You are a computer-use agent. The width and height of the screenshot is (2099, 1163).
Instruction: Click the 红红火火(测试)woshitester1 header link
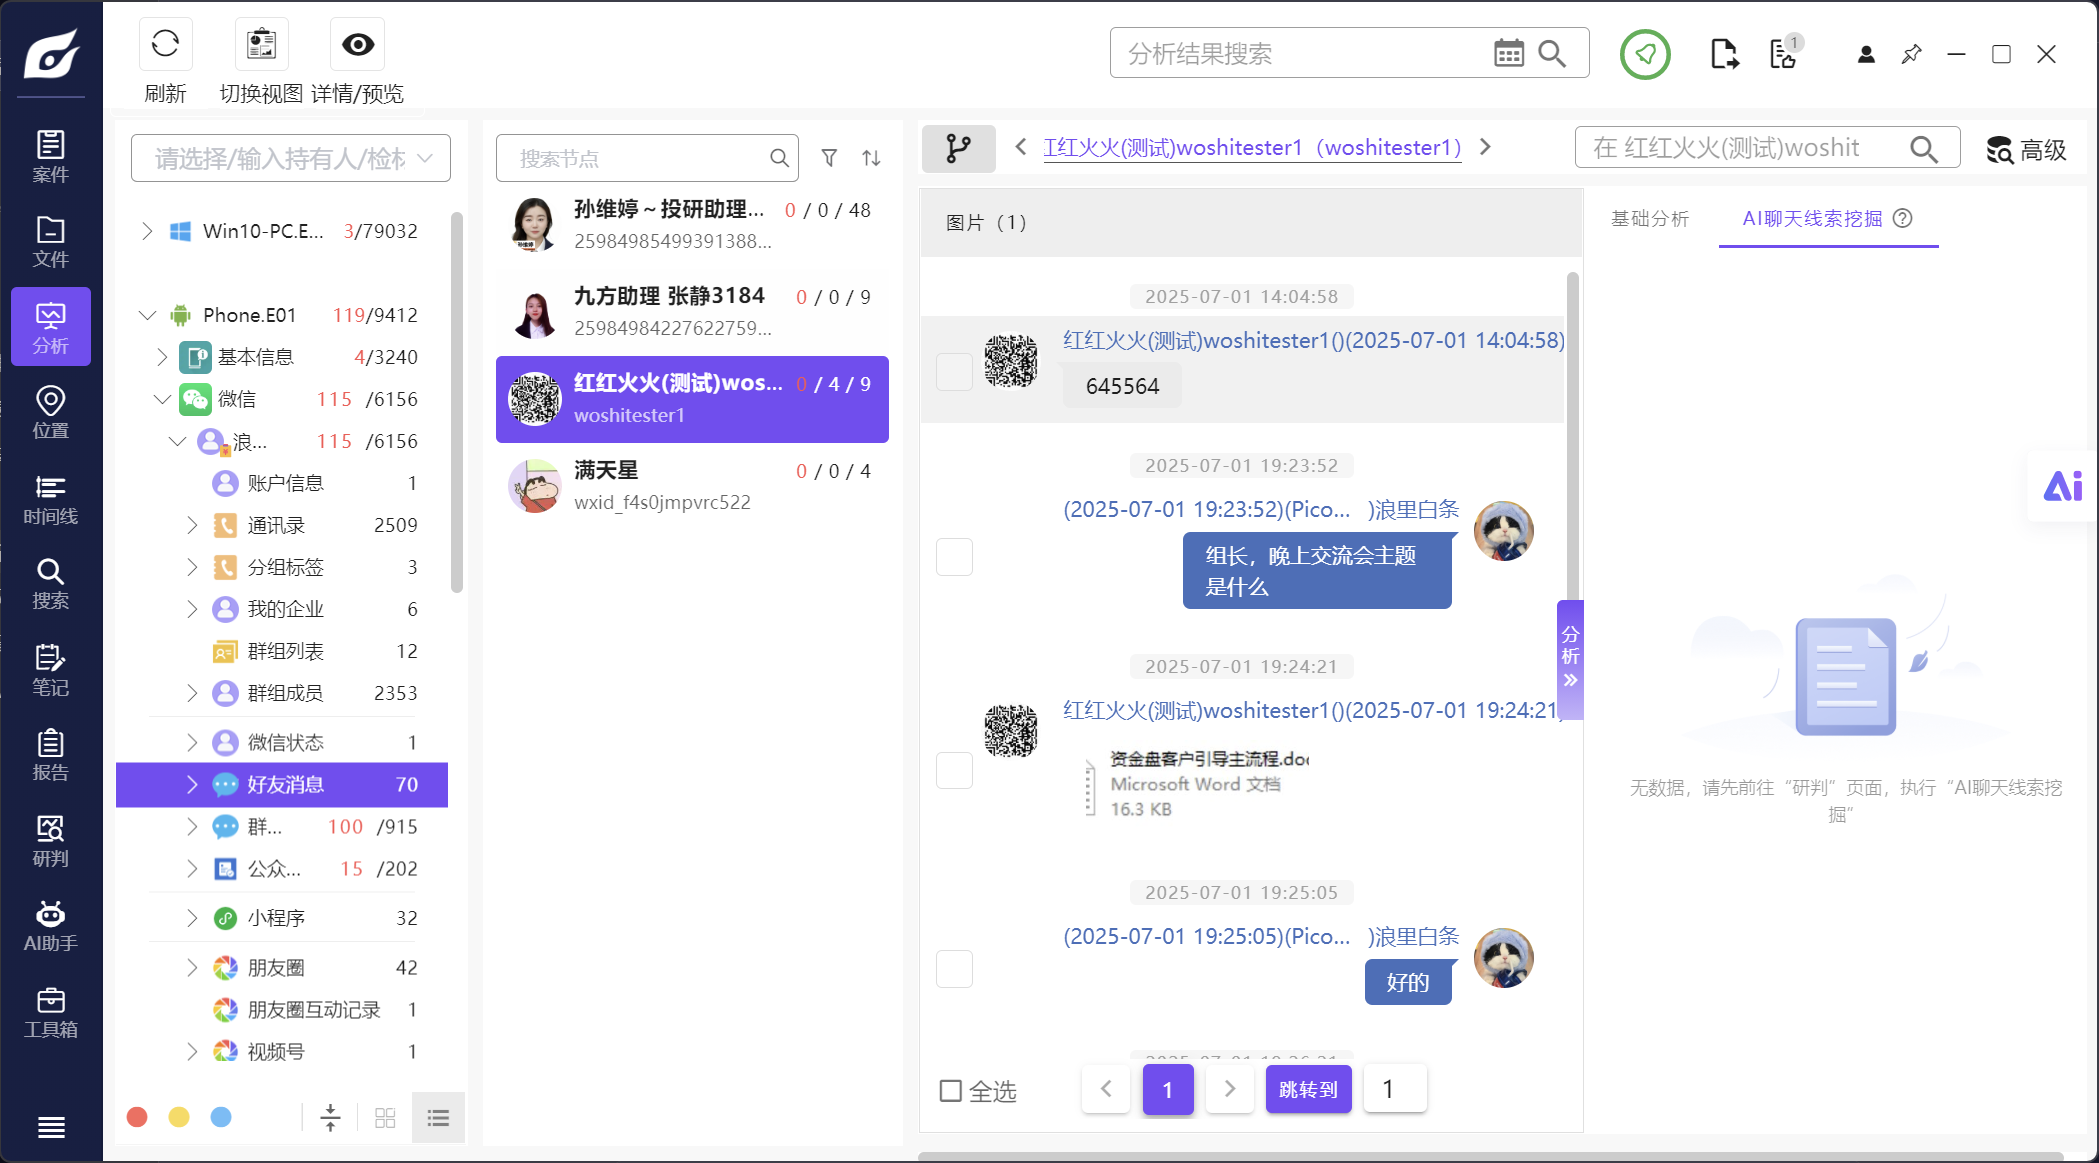point(1252,147)
